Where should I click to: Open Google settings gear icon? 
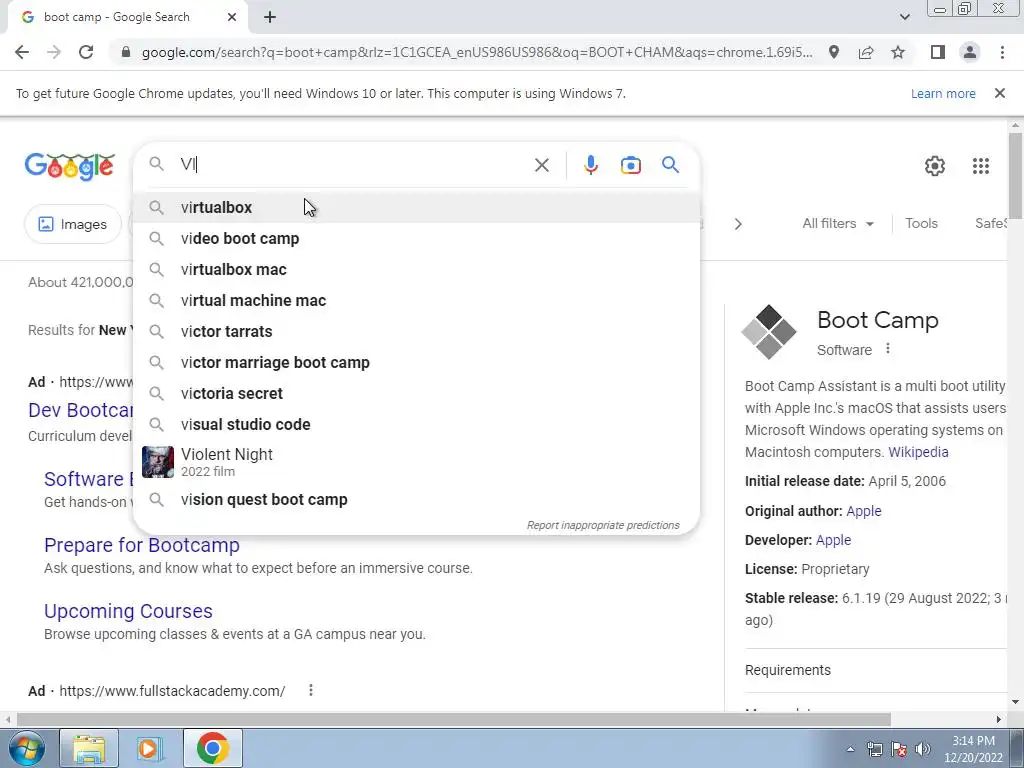(935, 166)
